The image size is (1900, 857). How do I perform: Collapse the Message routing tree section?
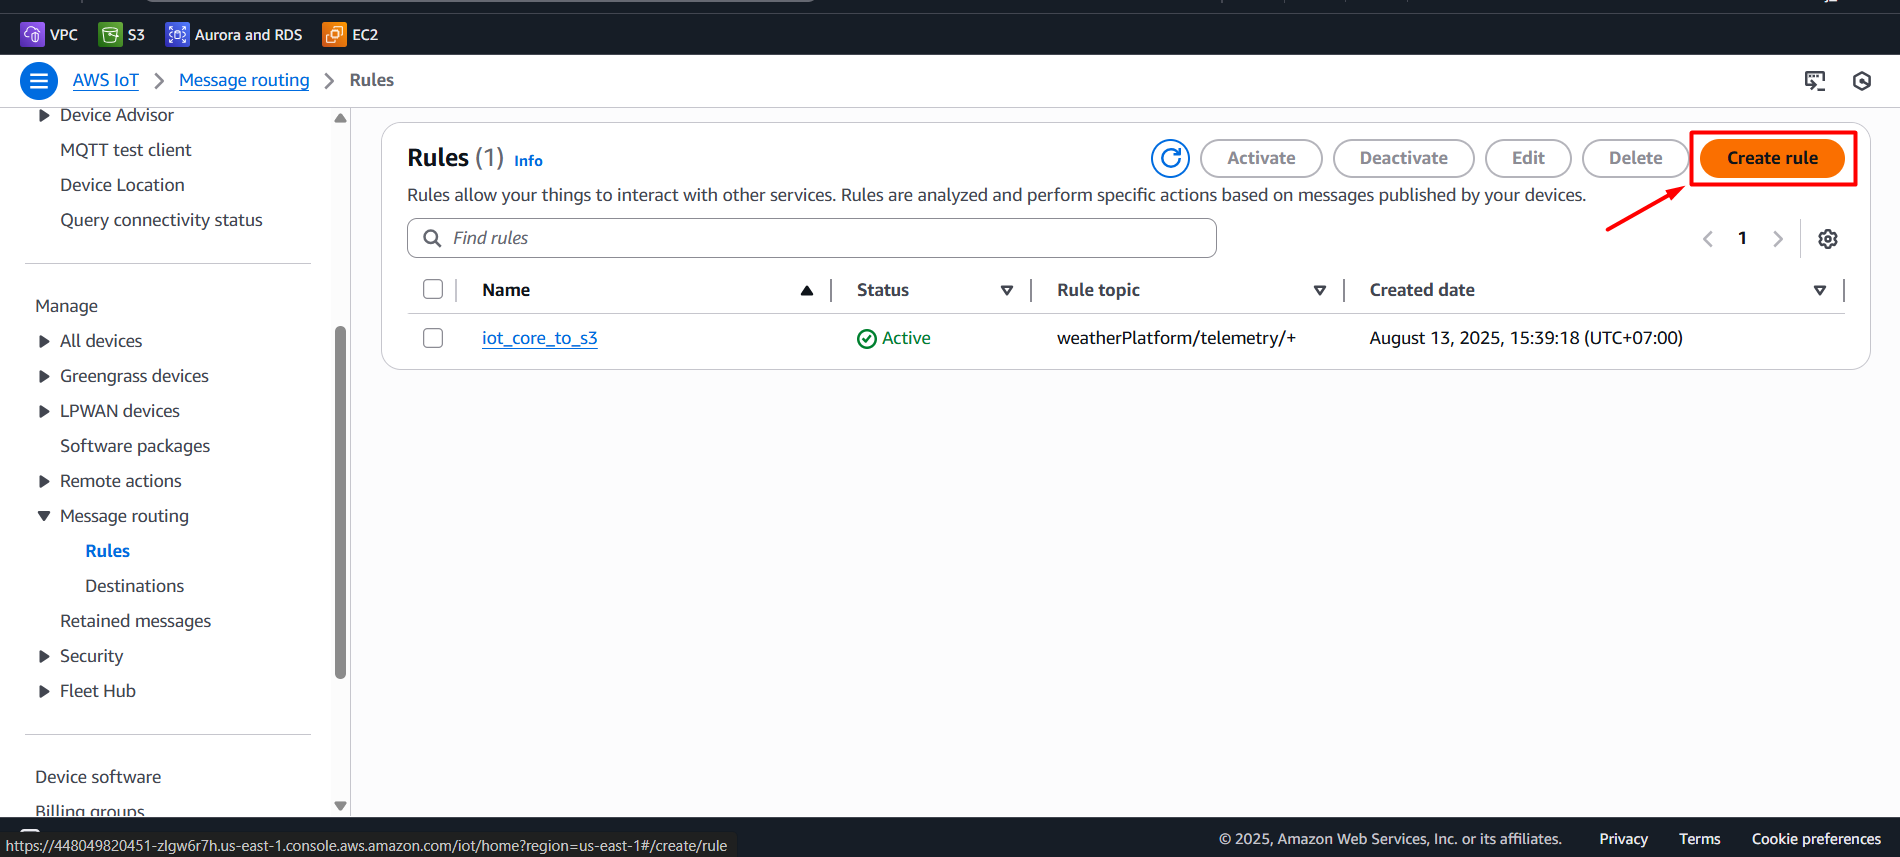click(44, 516)
